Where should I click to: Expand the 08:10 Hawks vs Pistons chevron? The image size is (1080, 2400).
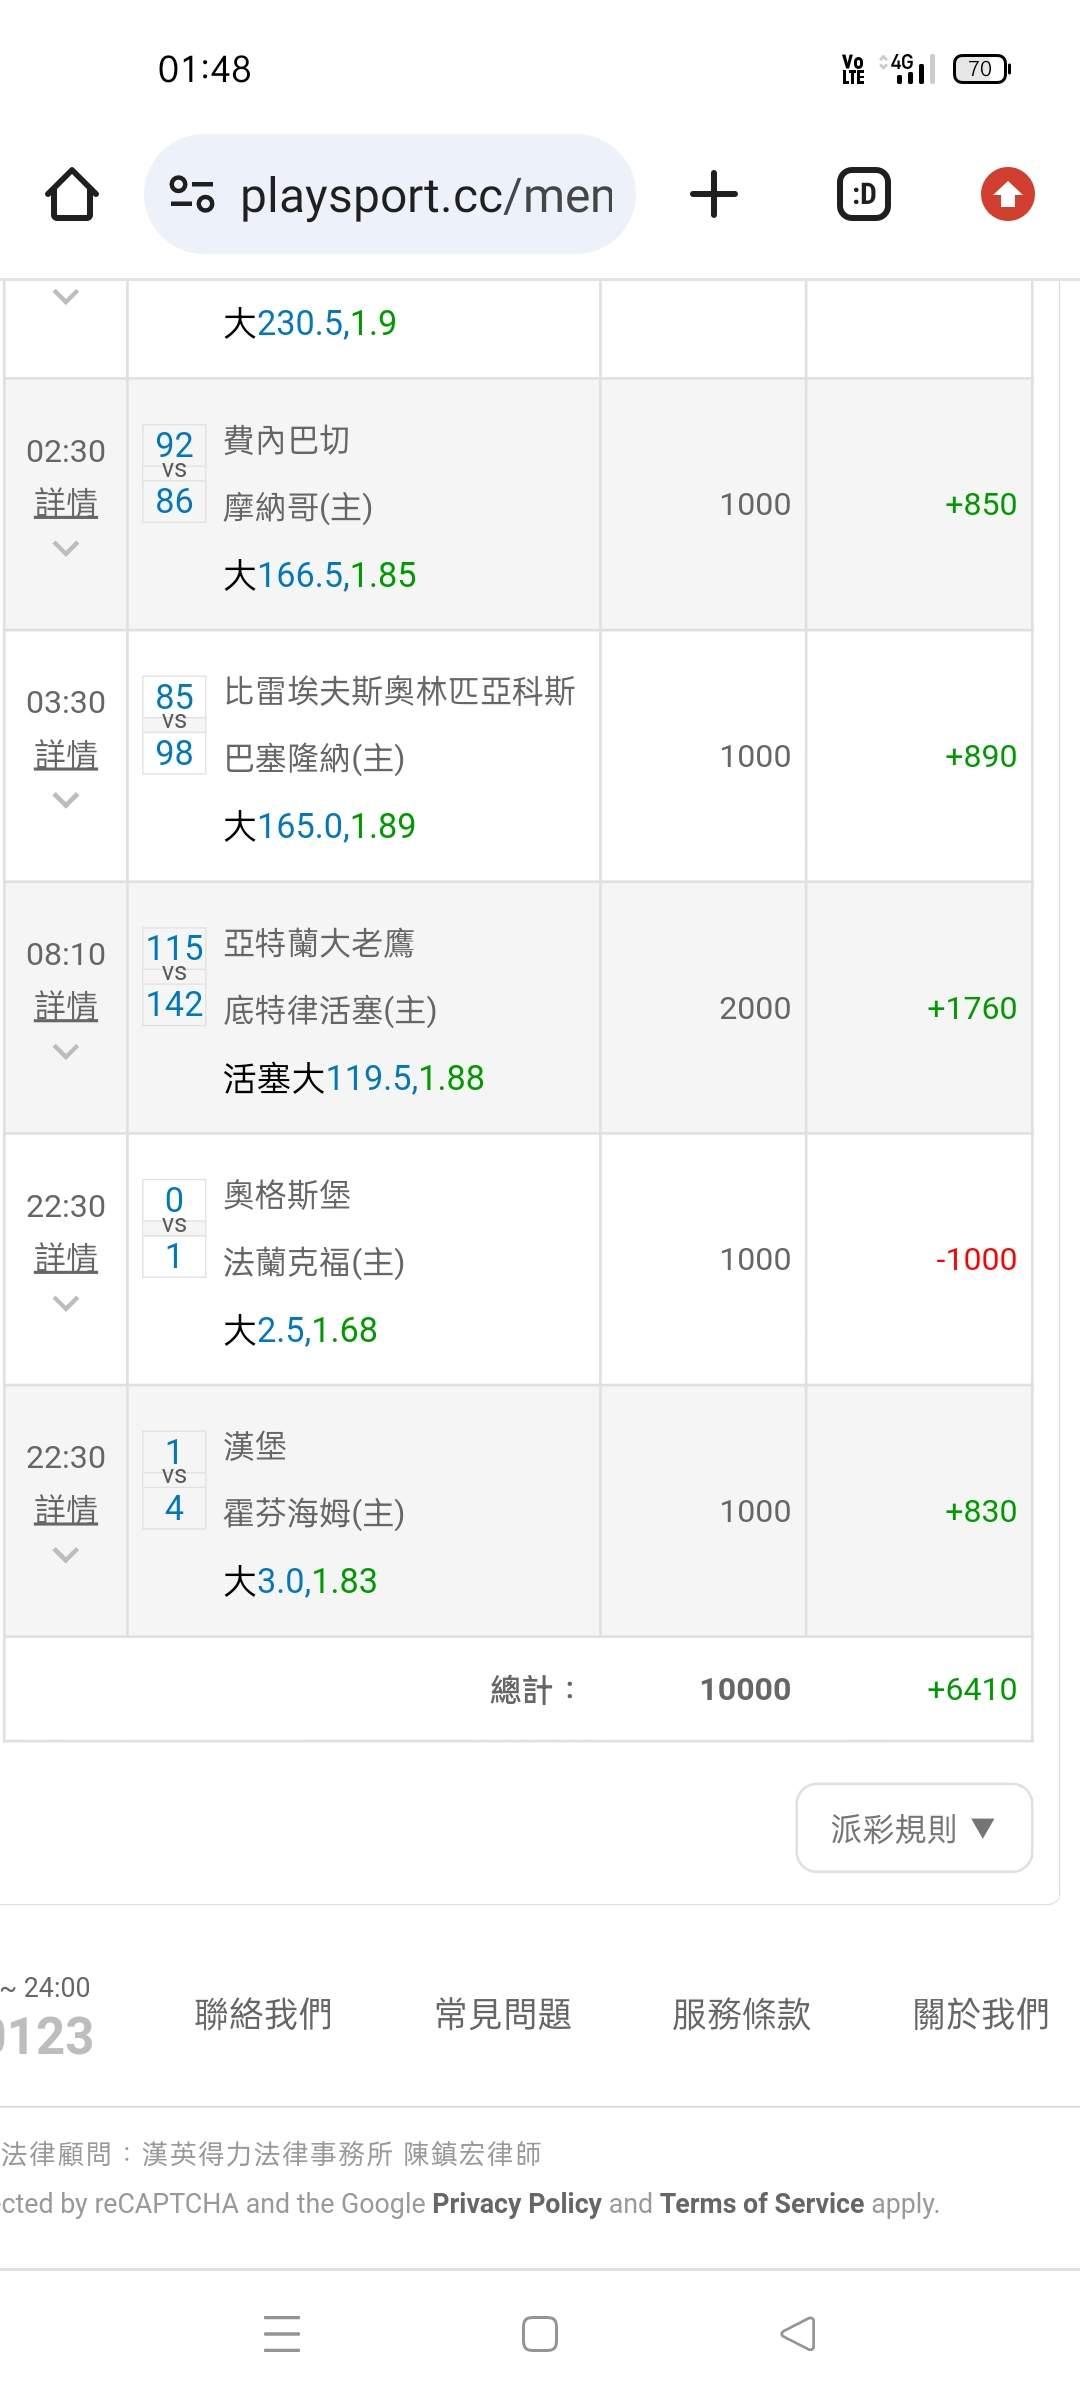pos(66,1051)
